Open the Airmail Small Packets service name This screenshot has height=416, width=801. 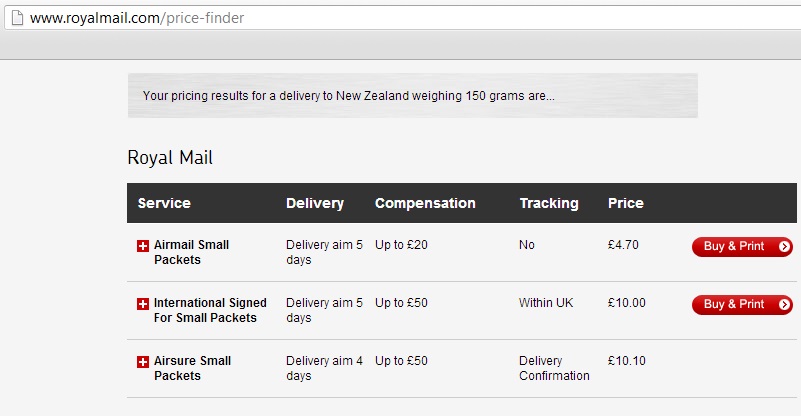tap(191, 252)
